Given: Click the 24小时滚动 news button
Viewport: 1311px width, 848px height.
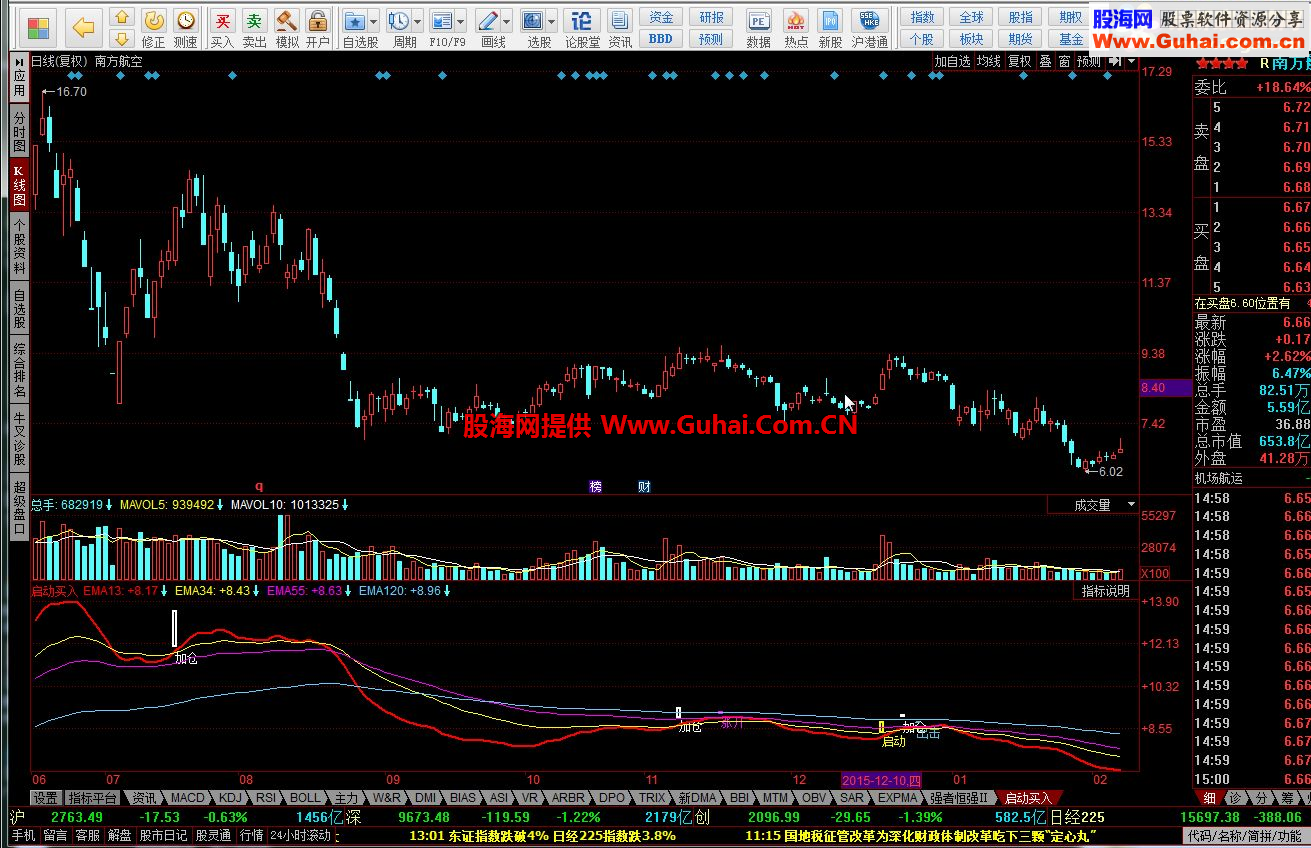Looking at the screenshot, I should tap(300, 835).
